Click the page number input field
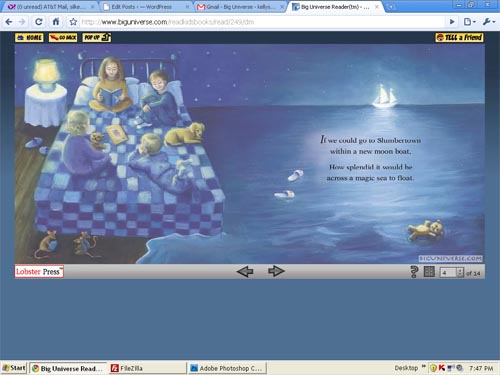Image resolution: width=500 pixels, height=375 pixels. point(448,273)
